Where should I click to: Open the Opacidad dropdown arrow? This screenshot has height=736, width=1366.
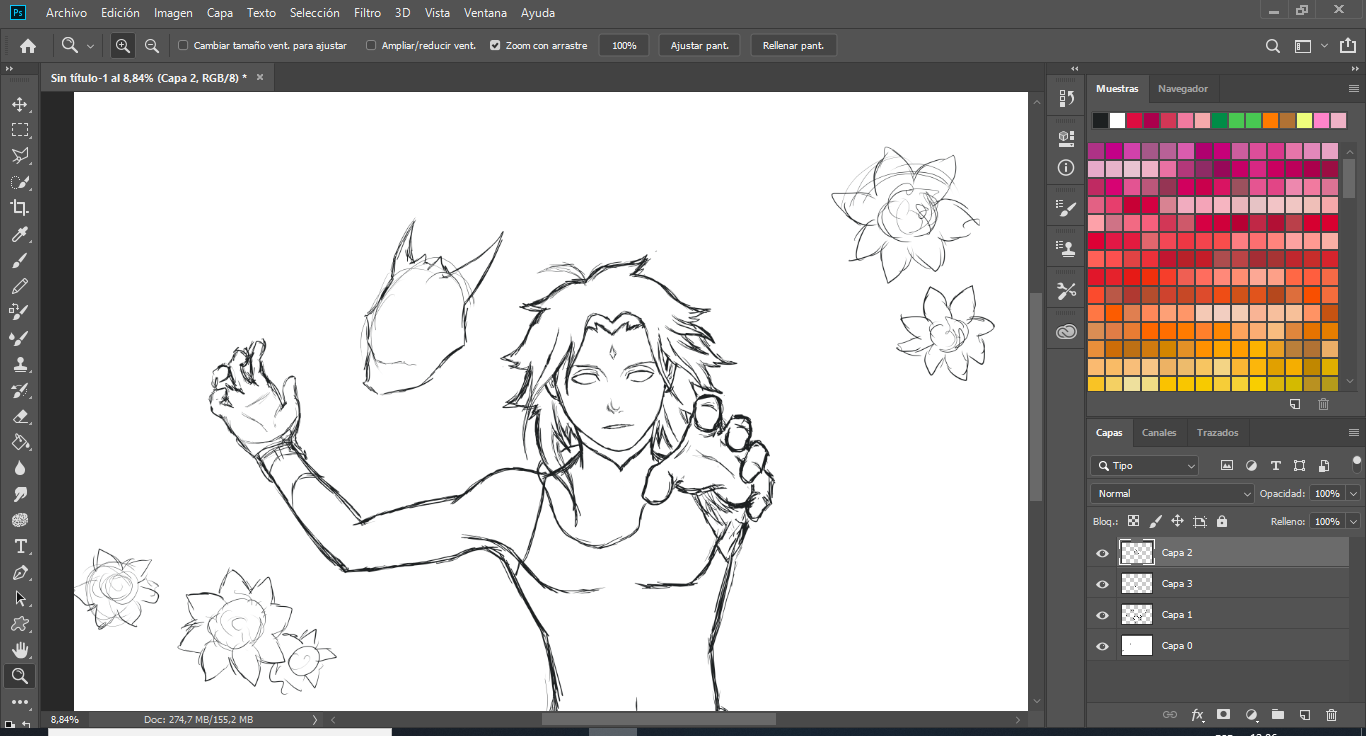pyautogui.click(x=1353, y=494)
